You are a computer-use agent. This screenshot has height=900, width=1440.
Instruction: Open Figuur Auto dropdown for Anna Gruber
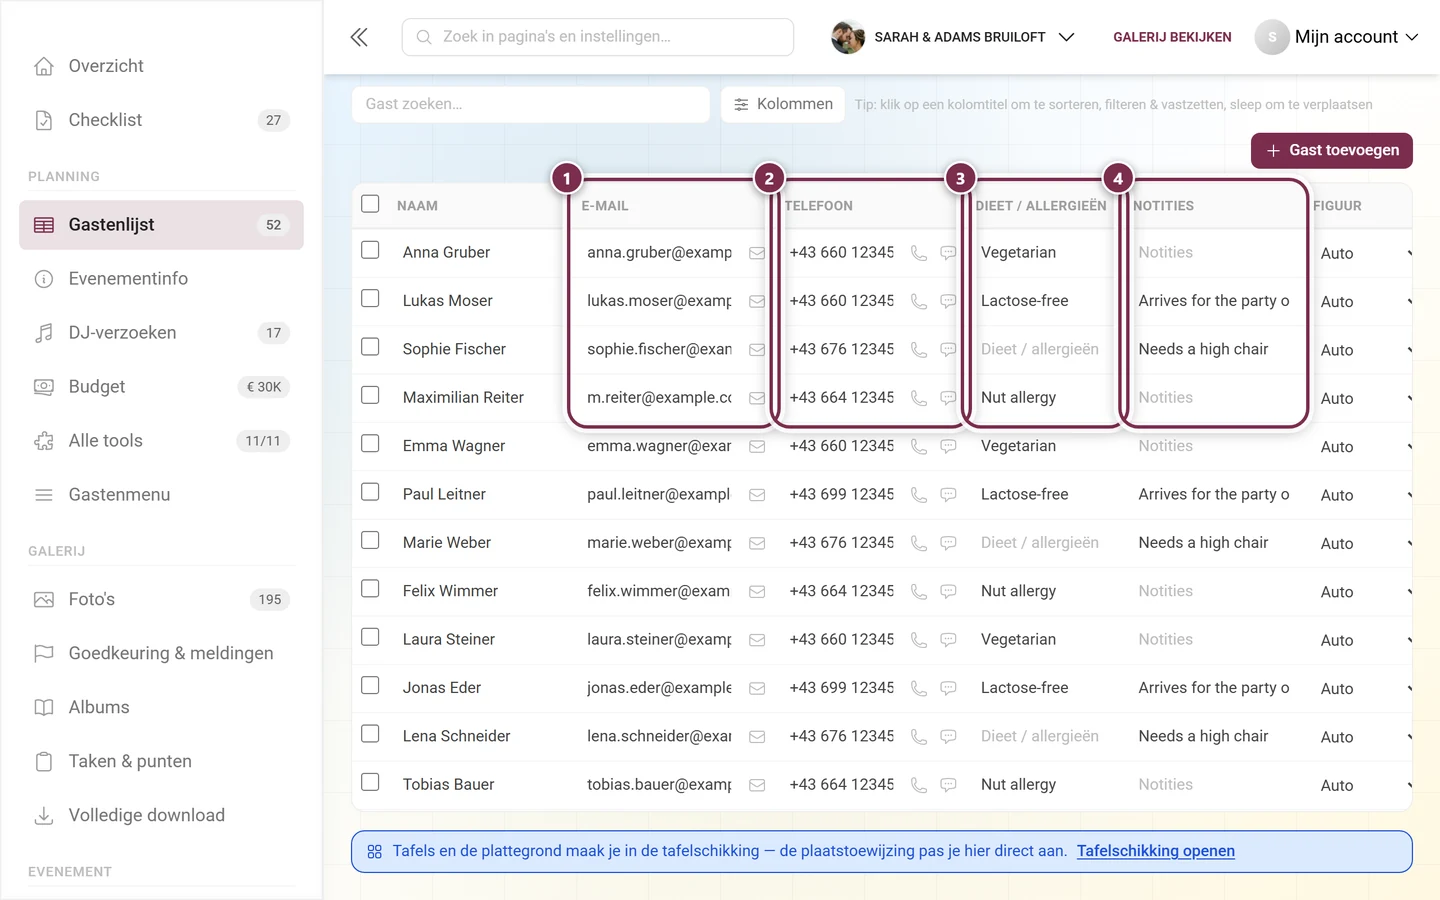(x=1364, y=253)
